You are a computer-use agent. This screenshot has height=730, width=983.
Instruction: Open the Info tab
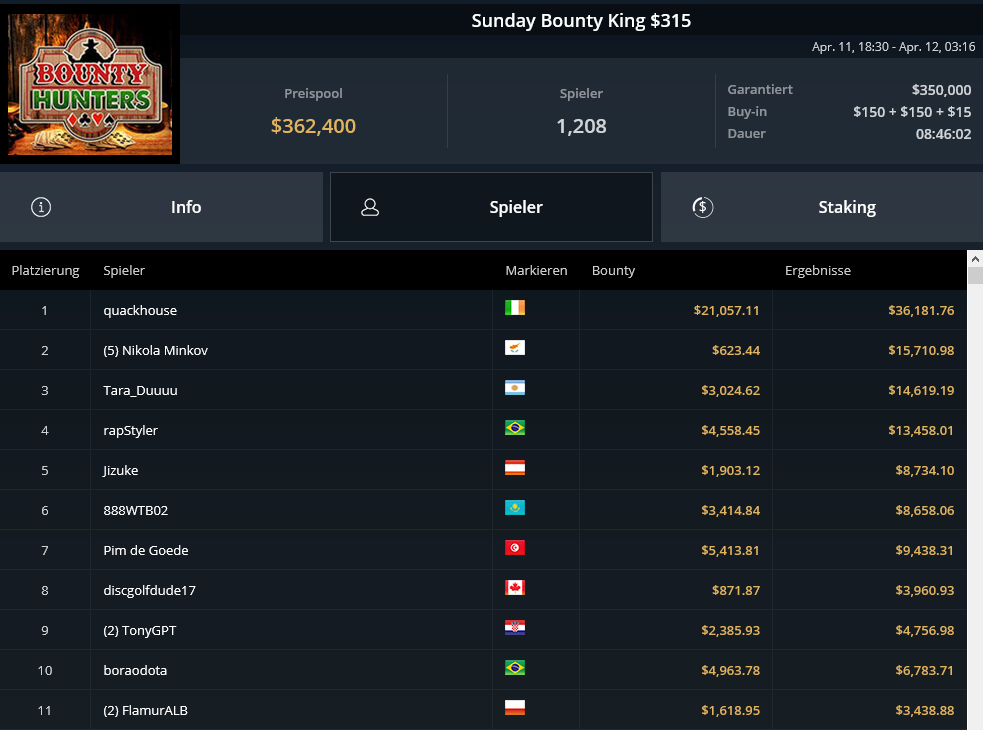point(161,207)
